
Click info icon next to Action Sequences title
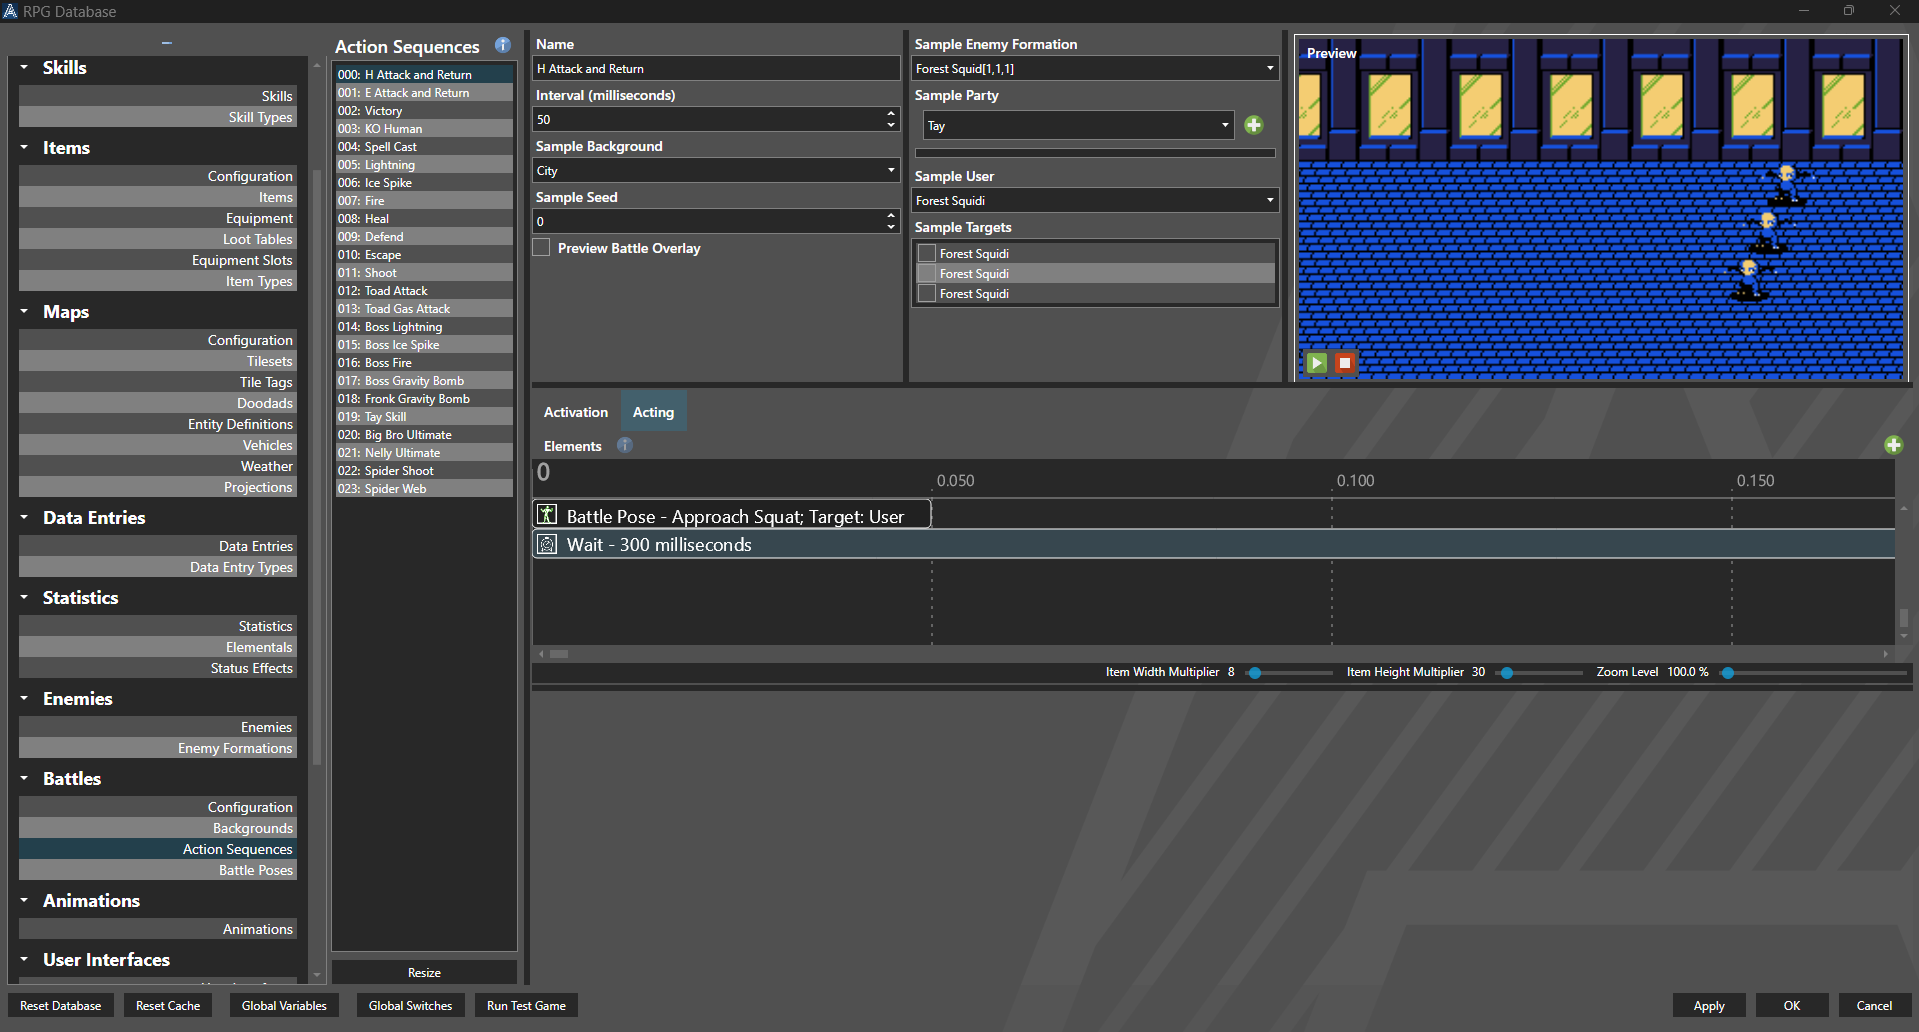pyautogui.click(x=503, y=46)
